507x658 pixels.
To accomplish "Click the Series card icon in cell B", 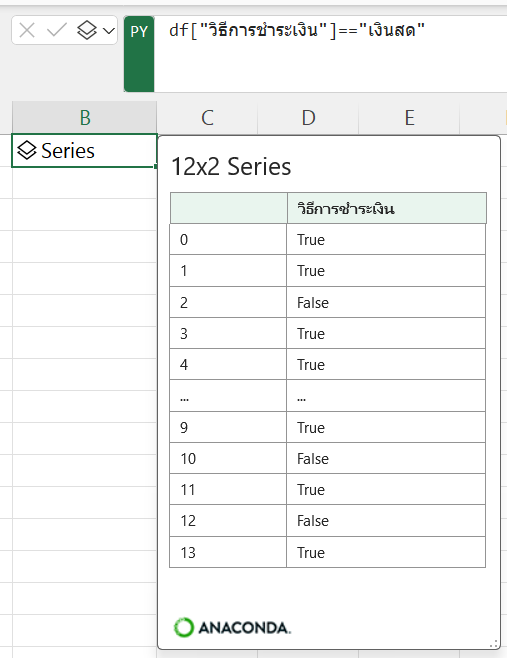I will coord(27,151).
